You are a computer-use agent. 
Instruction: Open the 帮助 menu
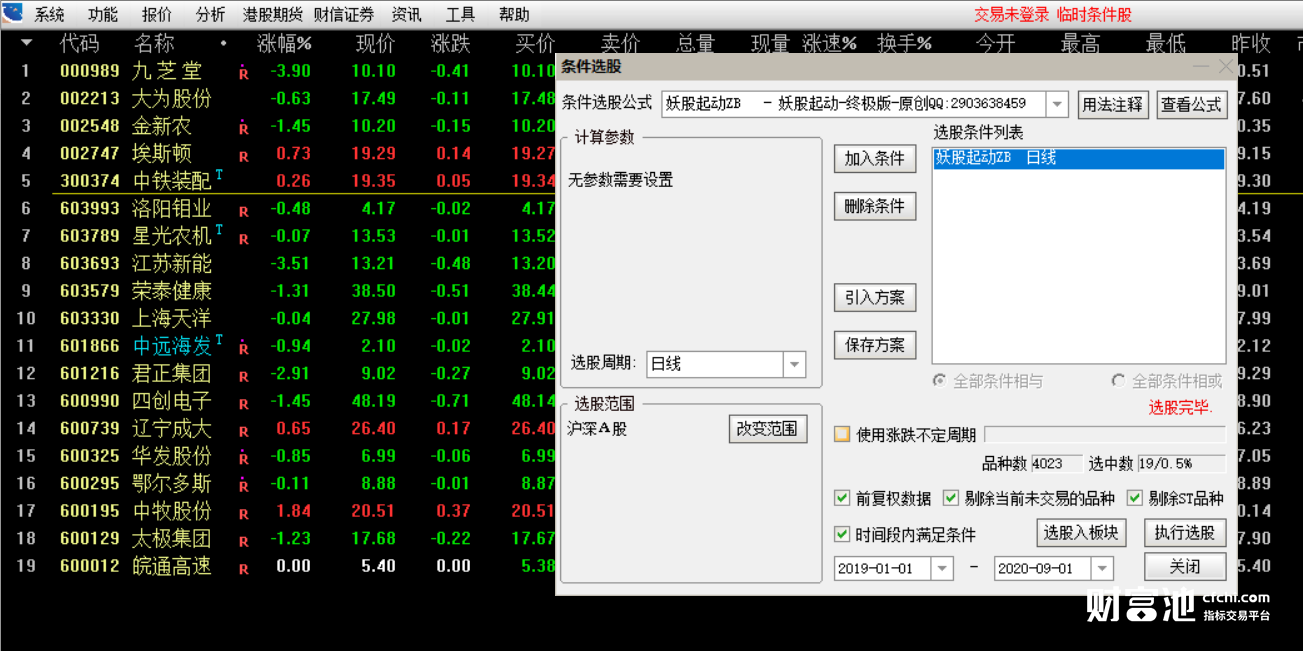tap(514, 15)
